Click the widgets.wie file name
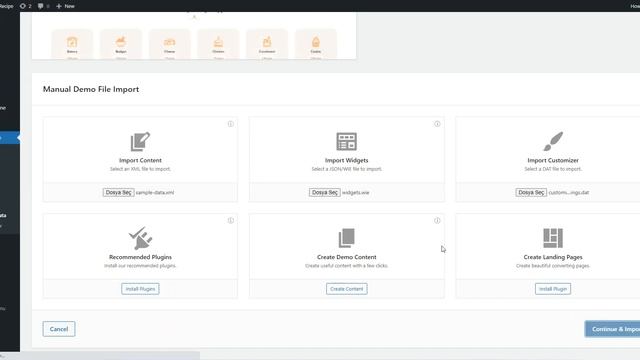 coord(356,192)
